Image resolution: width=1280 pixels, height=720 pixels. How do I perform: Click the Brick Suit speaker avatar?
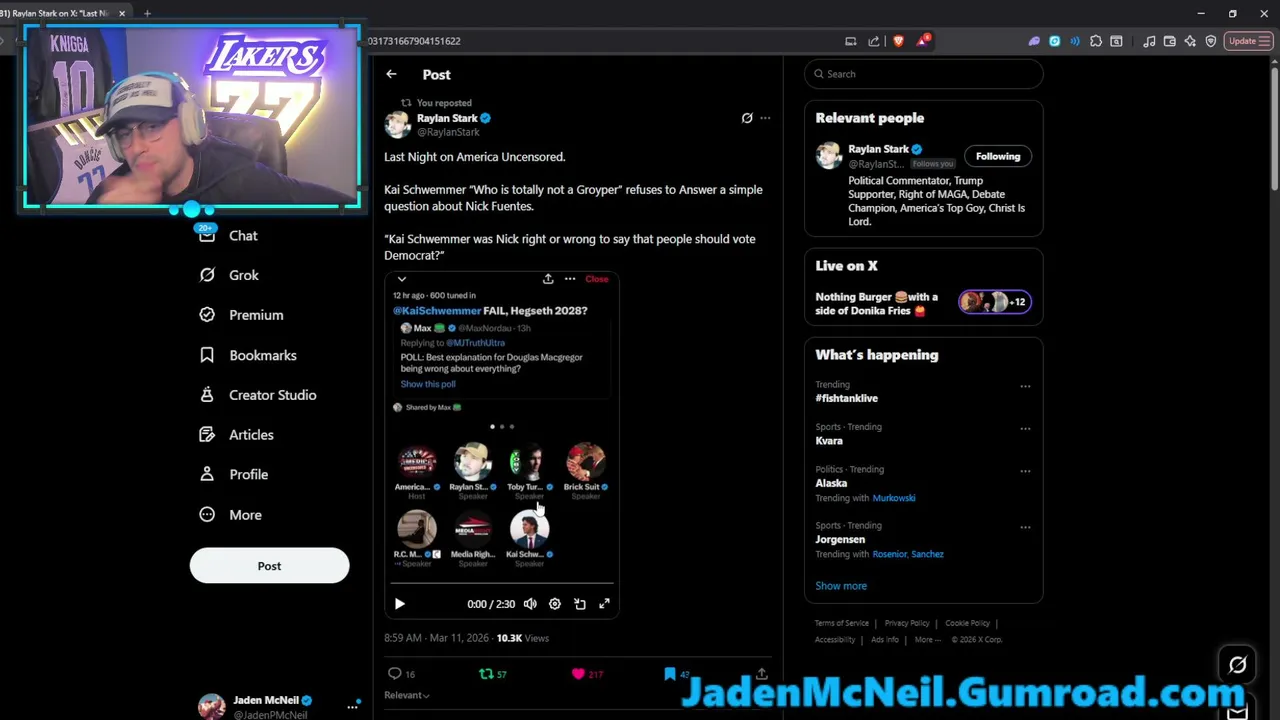click(x=585, y=462)
